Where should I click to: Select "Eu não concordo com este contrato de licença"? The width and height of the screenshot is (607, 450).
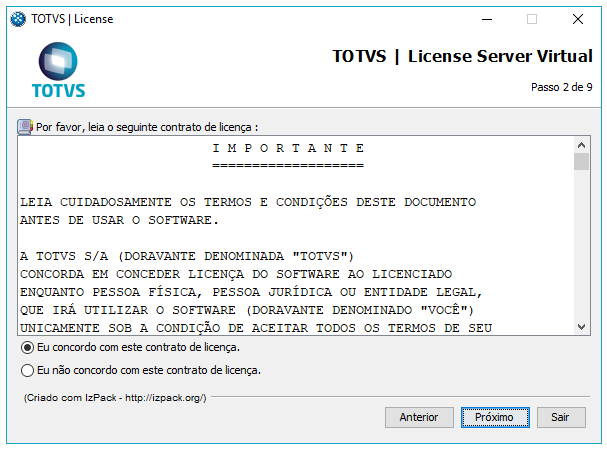pyautogui.click(x=27, y=370)
